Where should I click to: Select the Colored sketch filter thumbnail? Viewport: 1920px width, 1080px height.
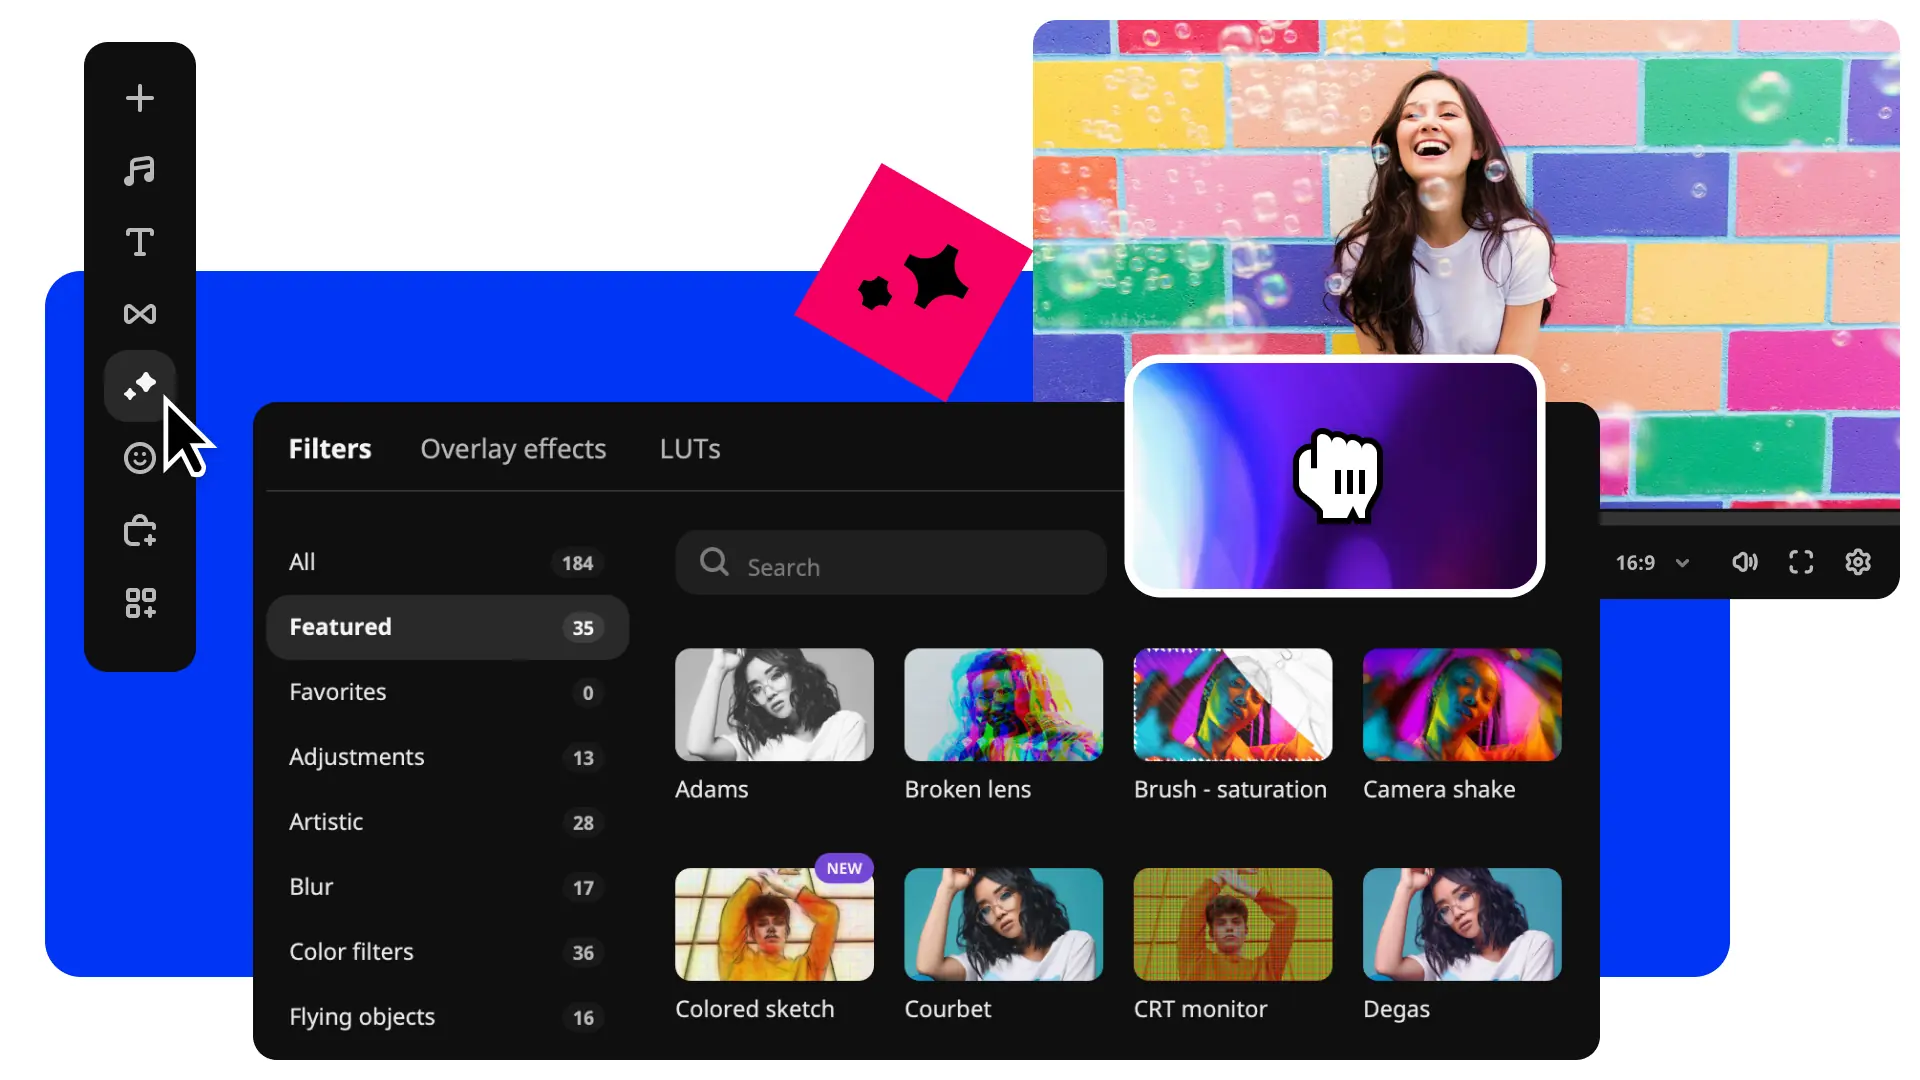[774, 925]
